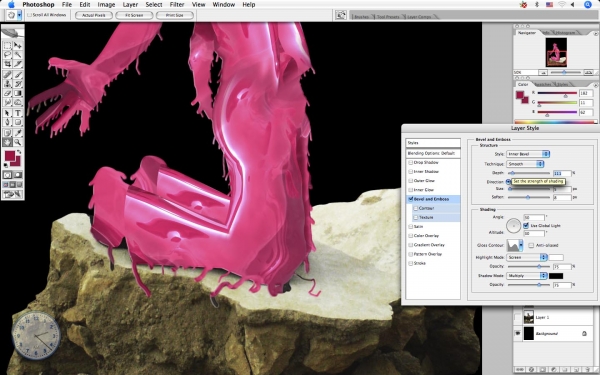Open the Select menu

(x=154, y=5)
